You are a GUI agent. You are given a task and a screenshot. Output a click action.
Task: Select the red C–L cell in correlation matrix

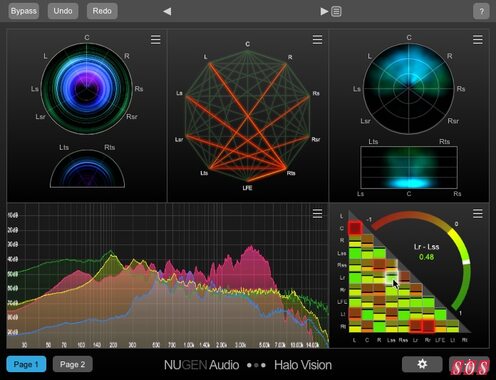coord(355,228)
